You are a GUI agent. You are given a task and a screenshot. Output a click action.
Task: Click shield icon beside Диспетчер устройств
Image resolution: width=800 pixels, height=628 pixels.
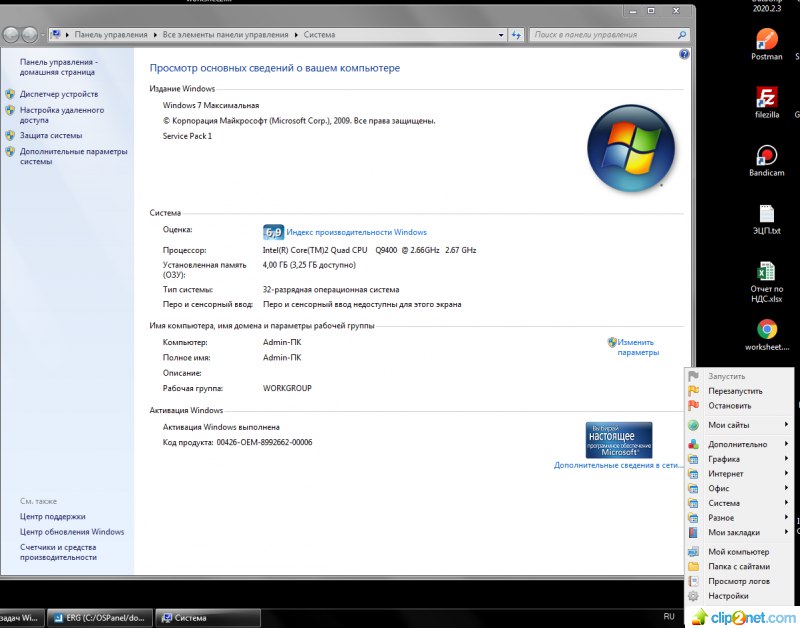tap(10, 94)
